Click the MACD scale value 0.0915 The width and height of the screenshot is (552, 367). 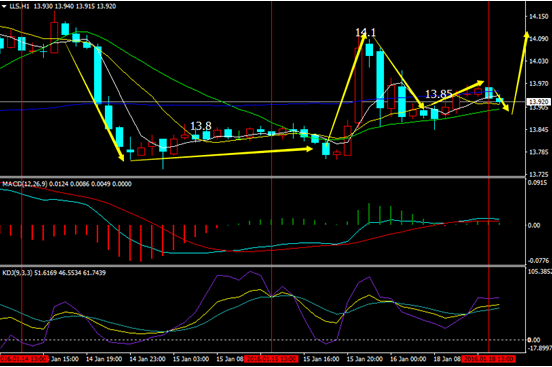(538, 182)
